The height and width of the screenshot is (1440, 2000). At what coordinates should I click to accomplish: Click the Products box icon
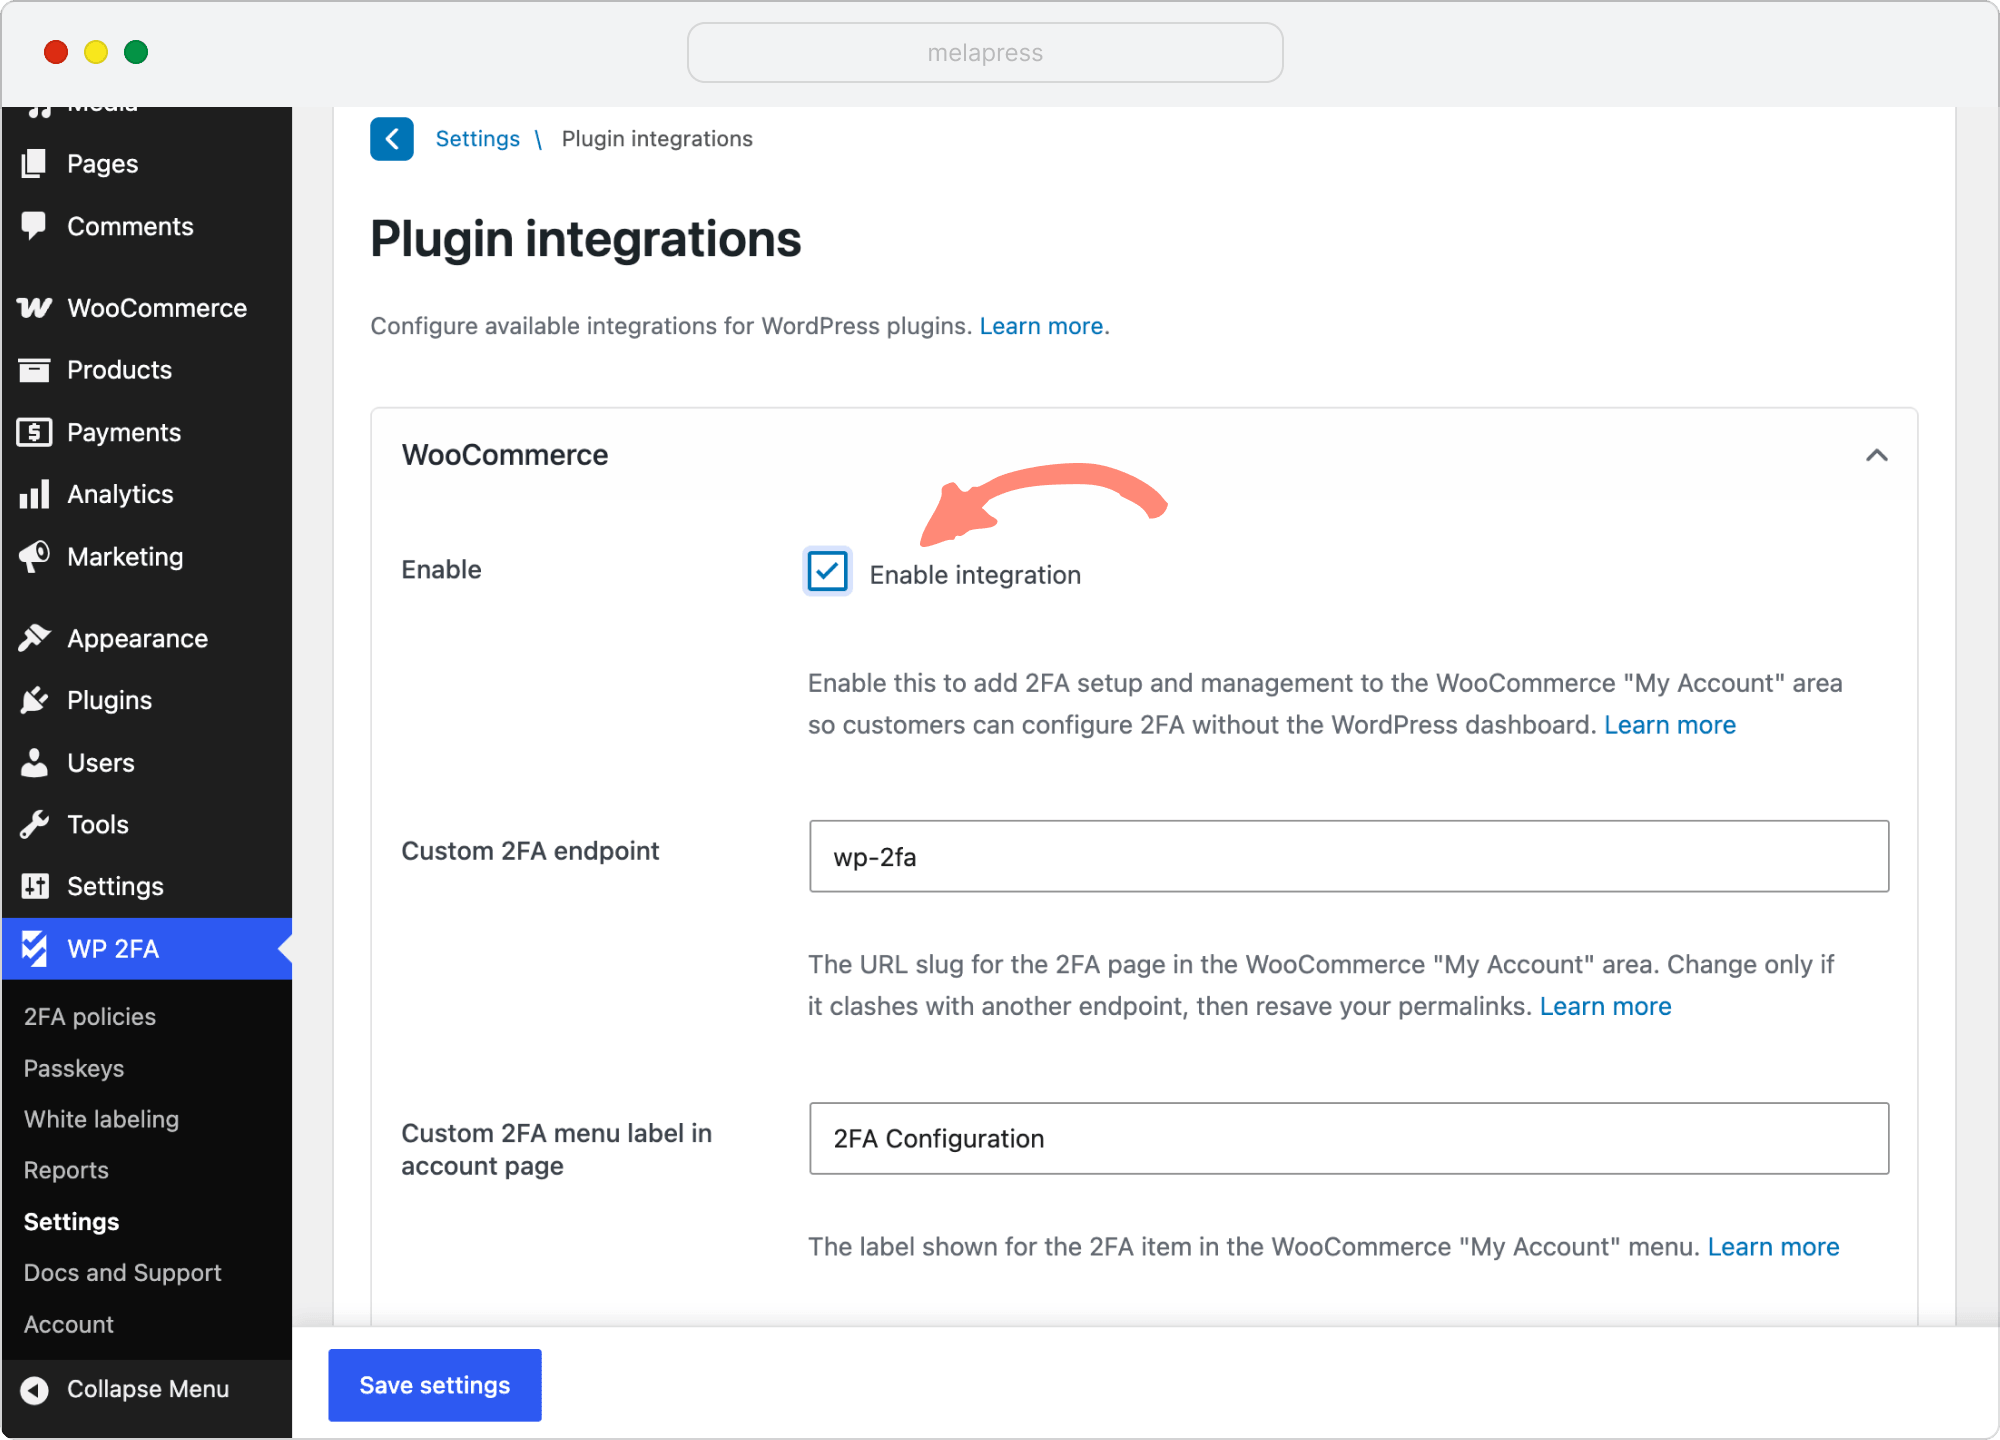coord(34,370)
